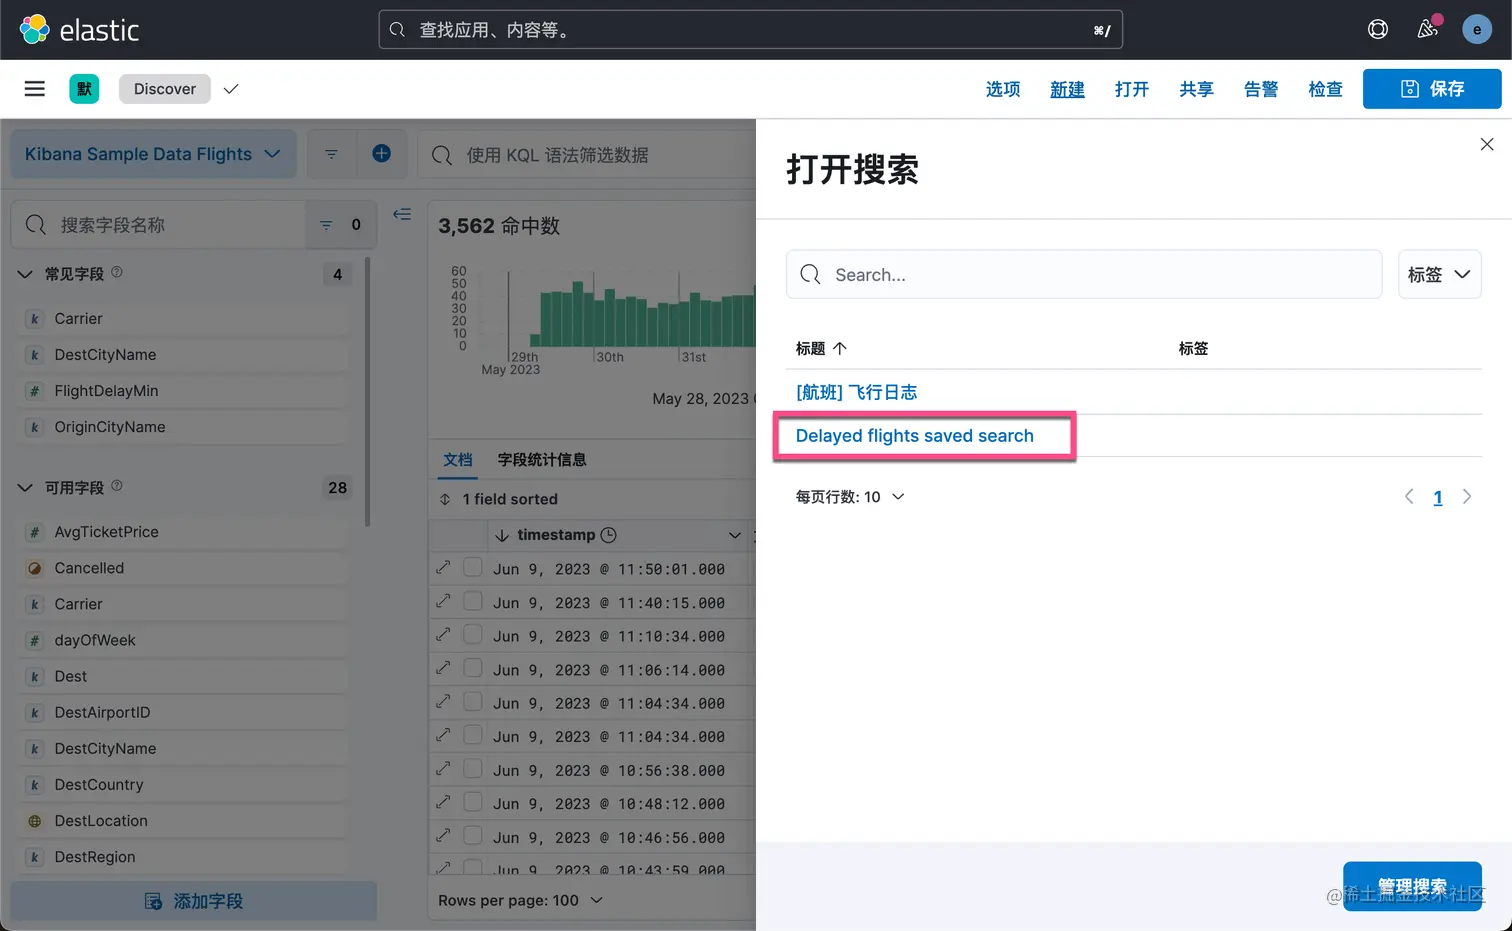This screenshot has width=1512, height=931.
Task: Click 打开 in top menu
Action: pyautogui.click(x=1132, y=89)
